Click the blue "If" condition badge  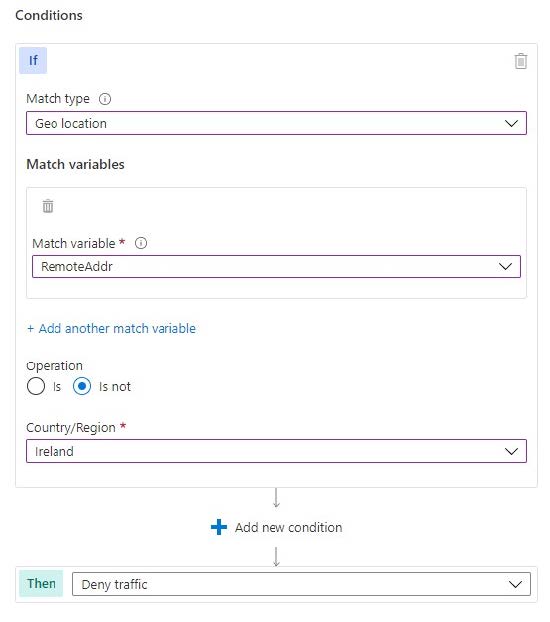click(x=33, y=60)
